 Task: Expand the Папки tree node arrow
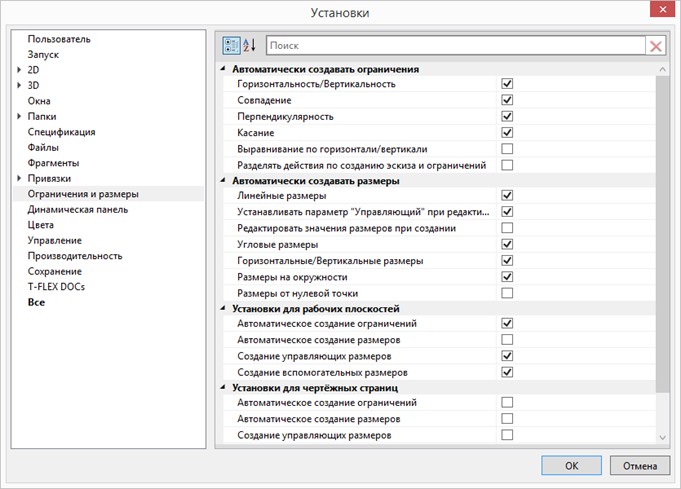coord(19,116)
